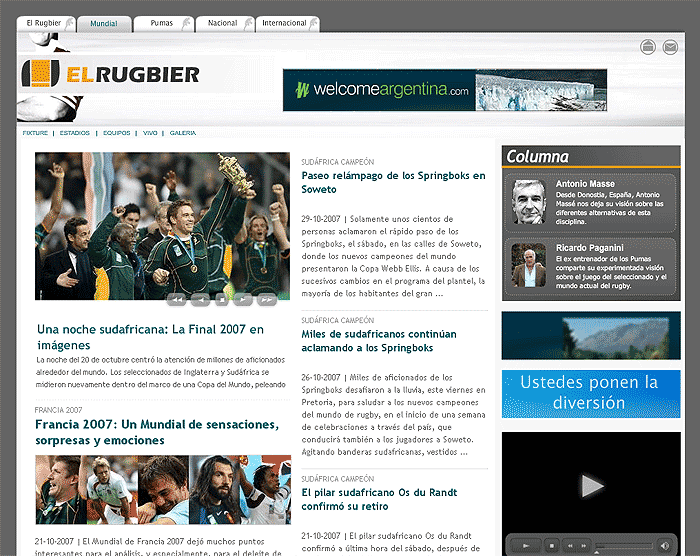Skip to first slide in photo gallery
Screen dimensions: 700x556
coord(177,299)
